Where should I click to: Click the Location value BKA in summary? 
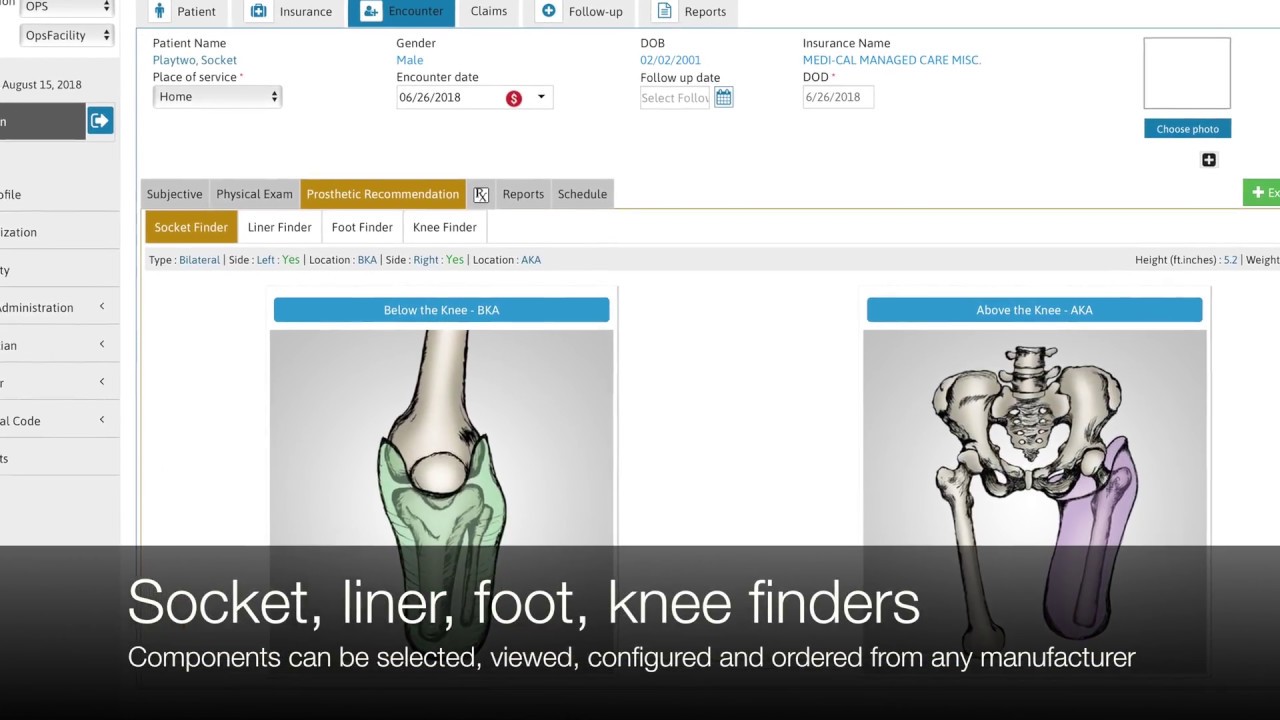click(x=367, y=260)
